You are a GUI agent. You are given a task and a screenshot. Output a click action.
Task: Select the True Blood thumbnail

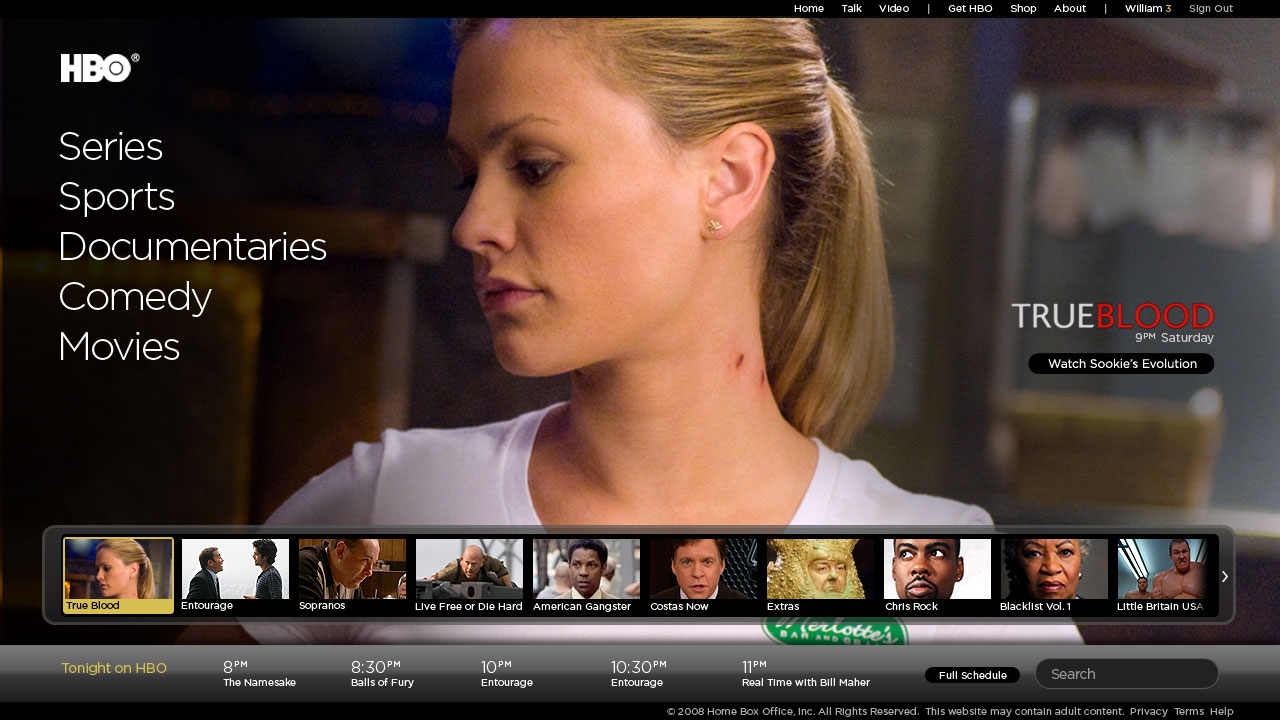(x=118, y=575)
